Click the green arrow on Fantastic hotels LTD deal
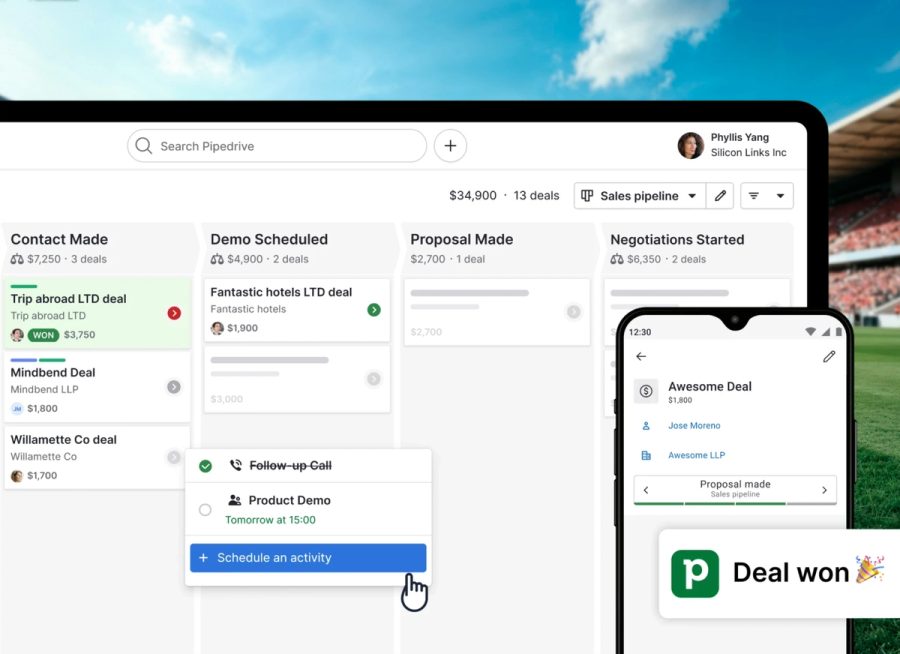Screen dimensions: 900x654 [x=374, y=309]
